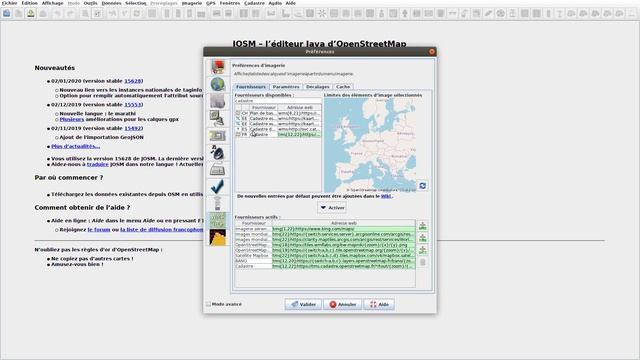Select the keyboard shortcuts icon in Preferences sidebar
The height and width of the screenshot is (360, 640).
pos(218,169)
